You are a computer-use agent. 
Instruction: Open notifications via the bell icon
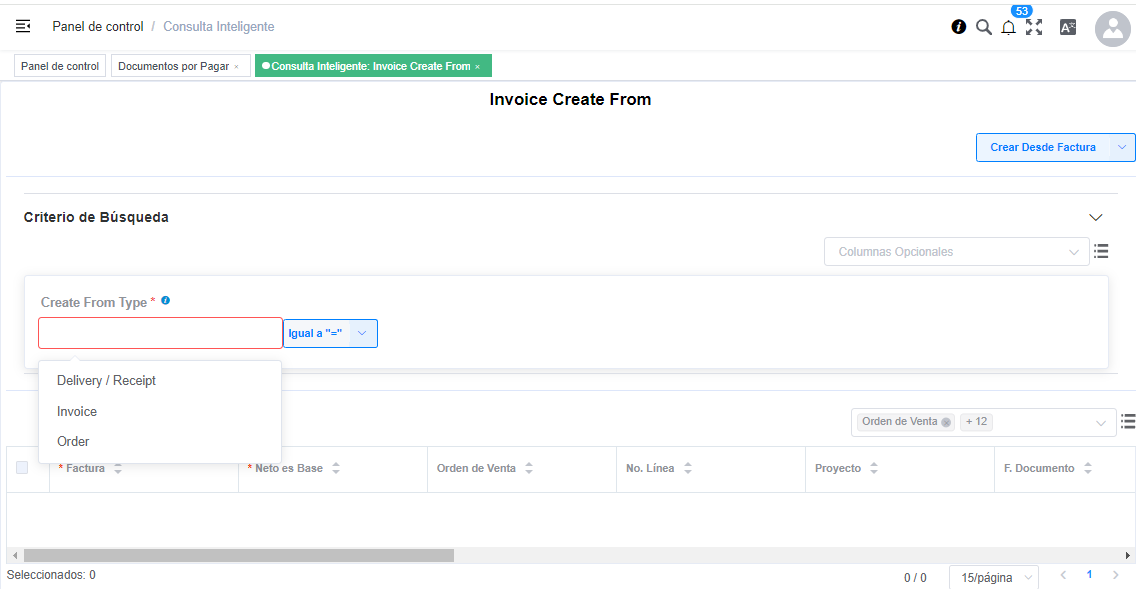(x=1008, y=27)
